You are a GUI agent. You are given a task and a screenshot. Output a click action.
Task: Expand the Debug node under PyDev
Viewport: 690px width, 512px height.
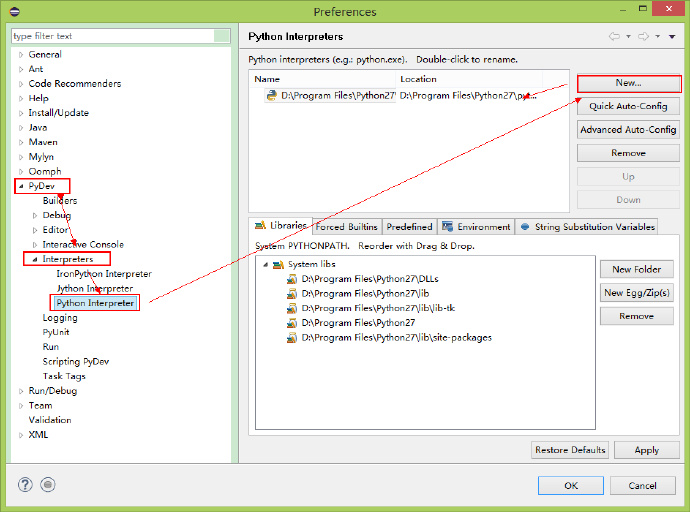pyautogui.click(x=35, y=216)
